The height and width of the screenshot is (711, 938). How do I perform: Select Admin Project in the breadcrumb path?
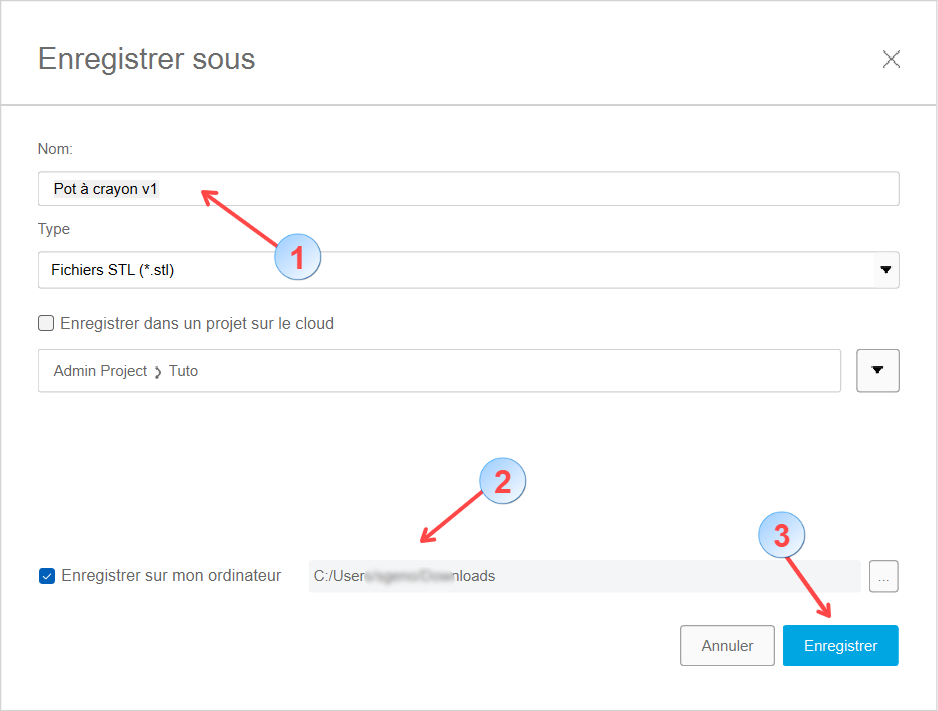(100, 371)
